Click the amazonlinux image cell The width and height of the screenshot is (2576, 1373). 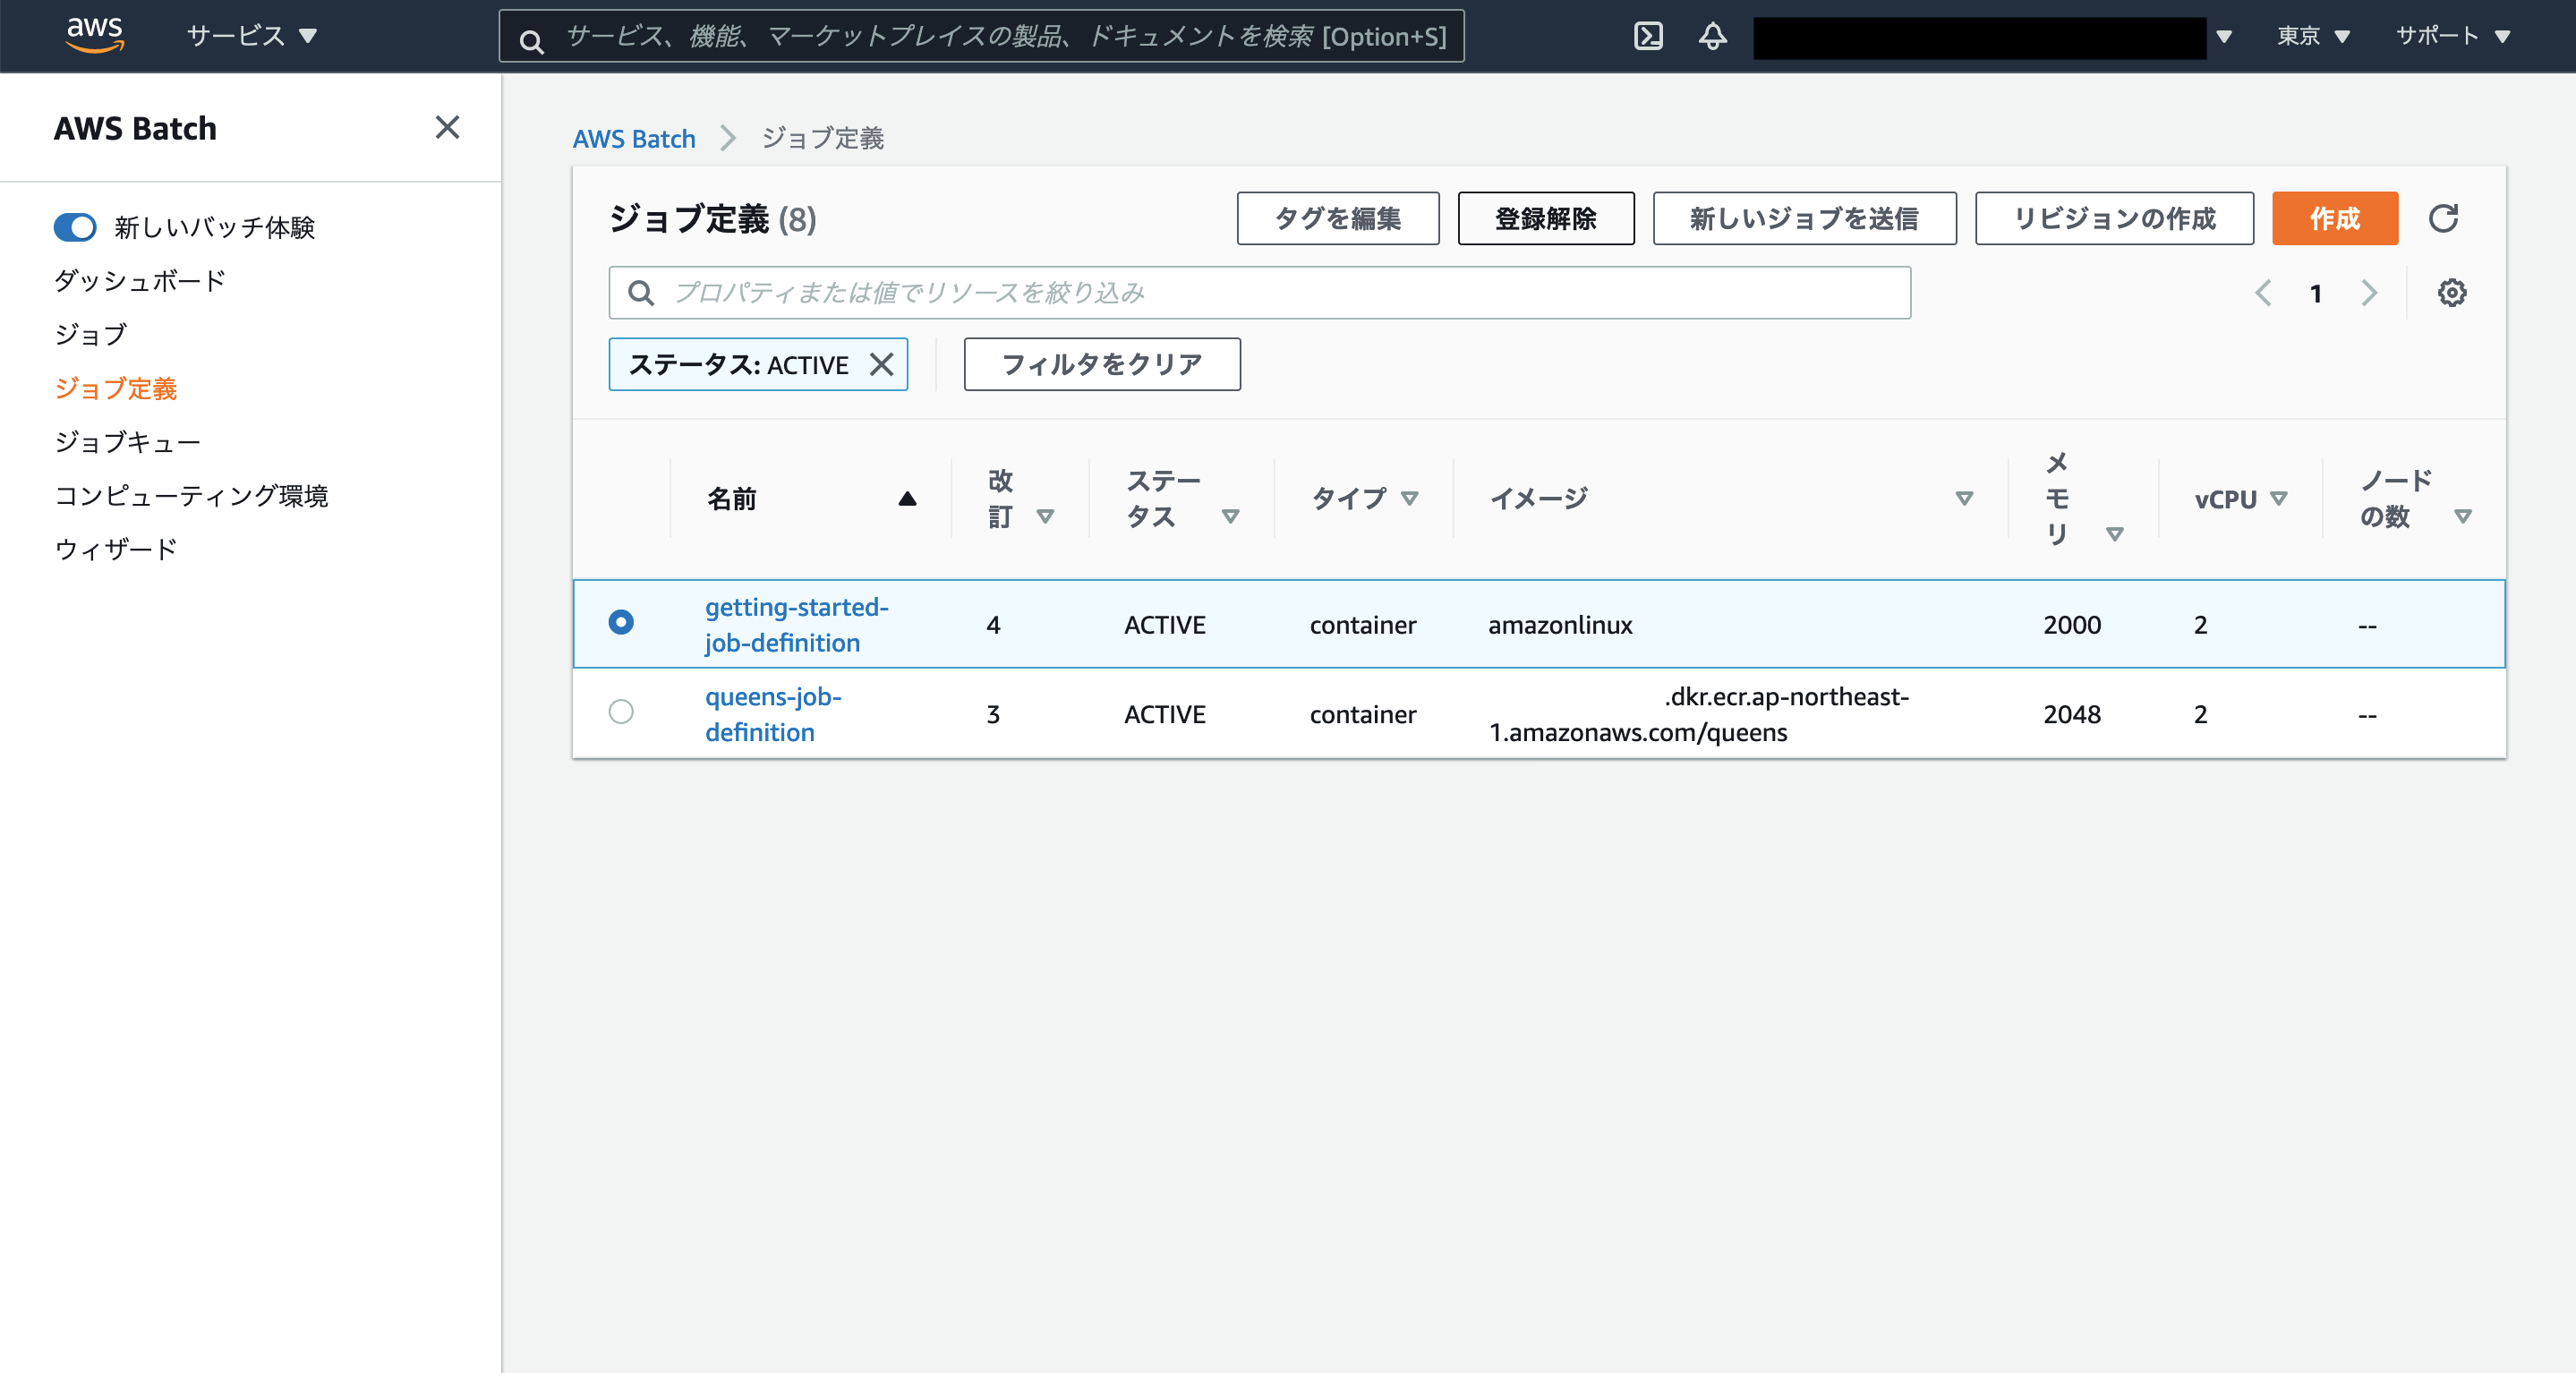coord(1560,624)
